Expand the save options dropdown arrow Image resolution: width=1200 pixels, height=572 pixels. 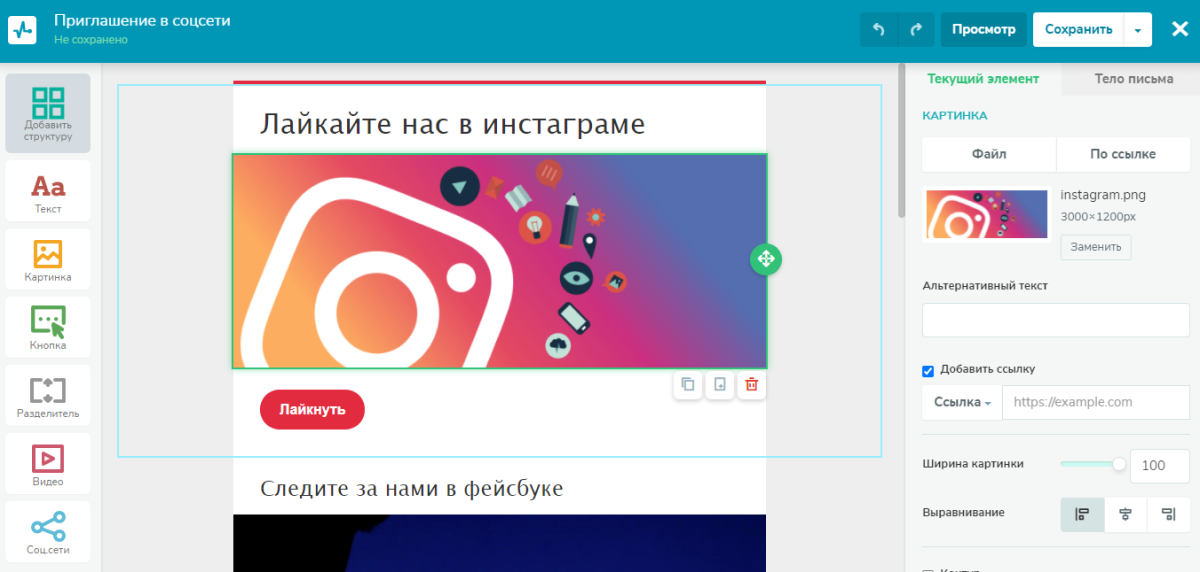1138,30
